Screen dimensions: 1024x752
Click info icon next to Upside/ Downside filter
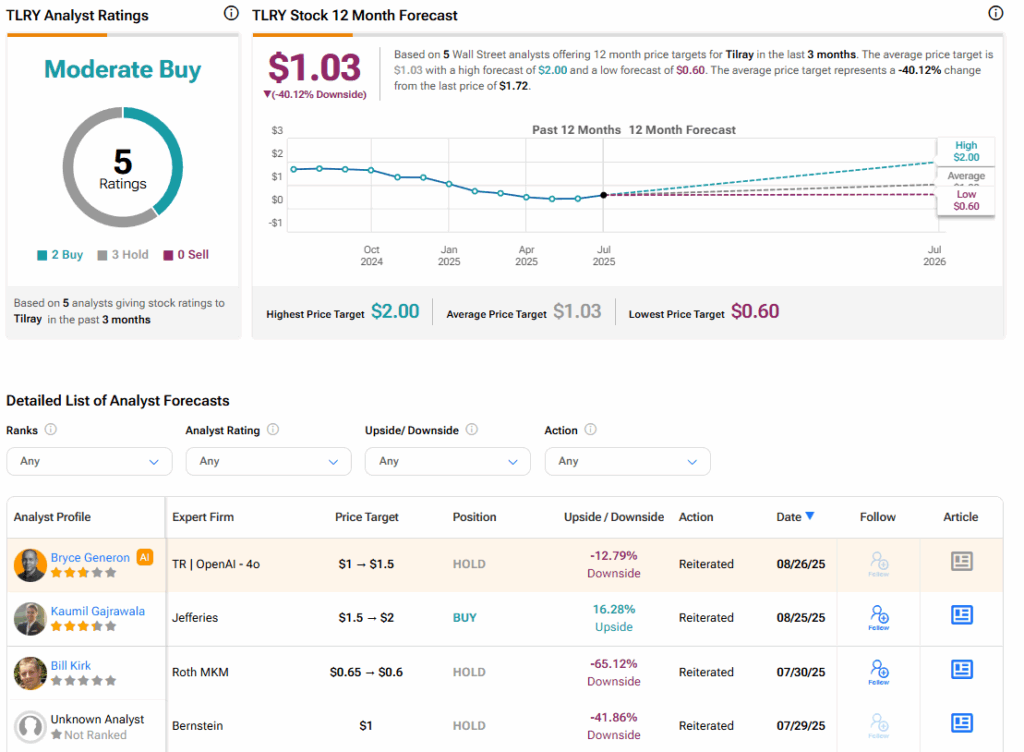pos(472,430)
